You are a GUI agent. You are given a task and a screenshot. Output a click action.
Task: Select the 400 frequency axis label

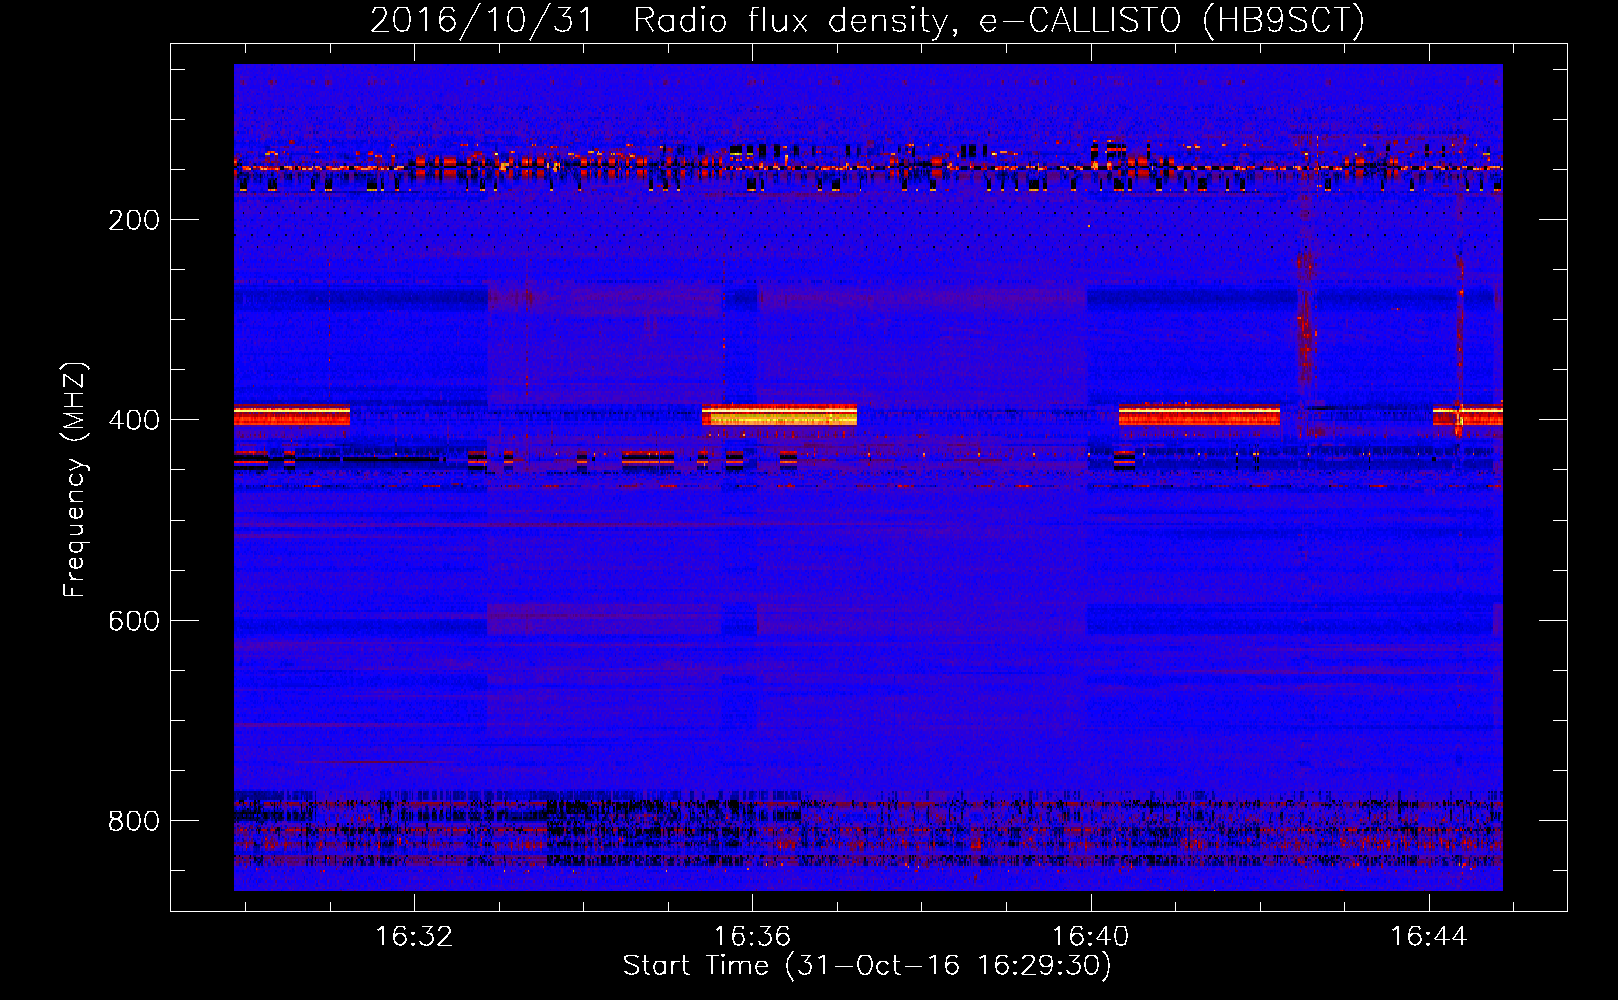(x=134, y=420)
